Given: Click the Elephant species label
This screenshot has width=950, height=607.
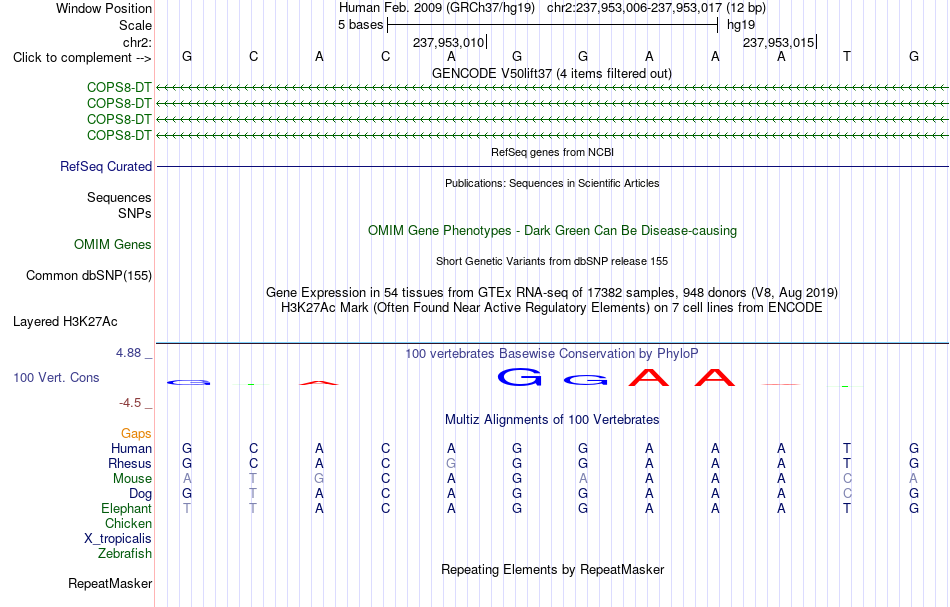Looking at the screenshot, I should point(126,509).
